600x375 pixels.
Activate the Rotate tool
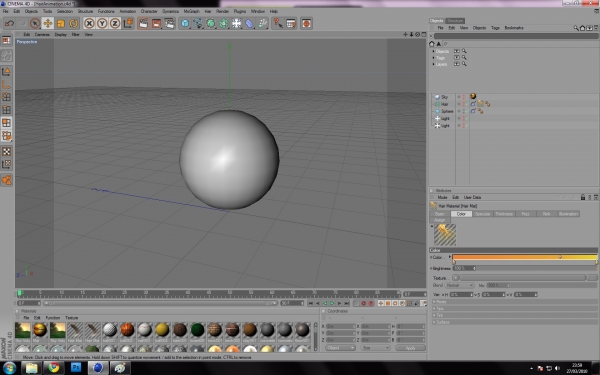[73, 23]
